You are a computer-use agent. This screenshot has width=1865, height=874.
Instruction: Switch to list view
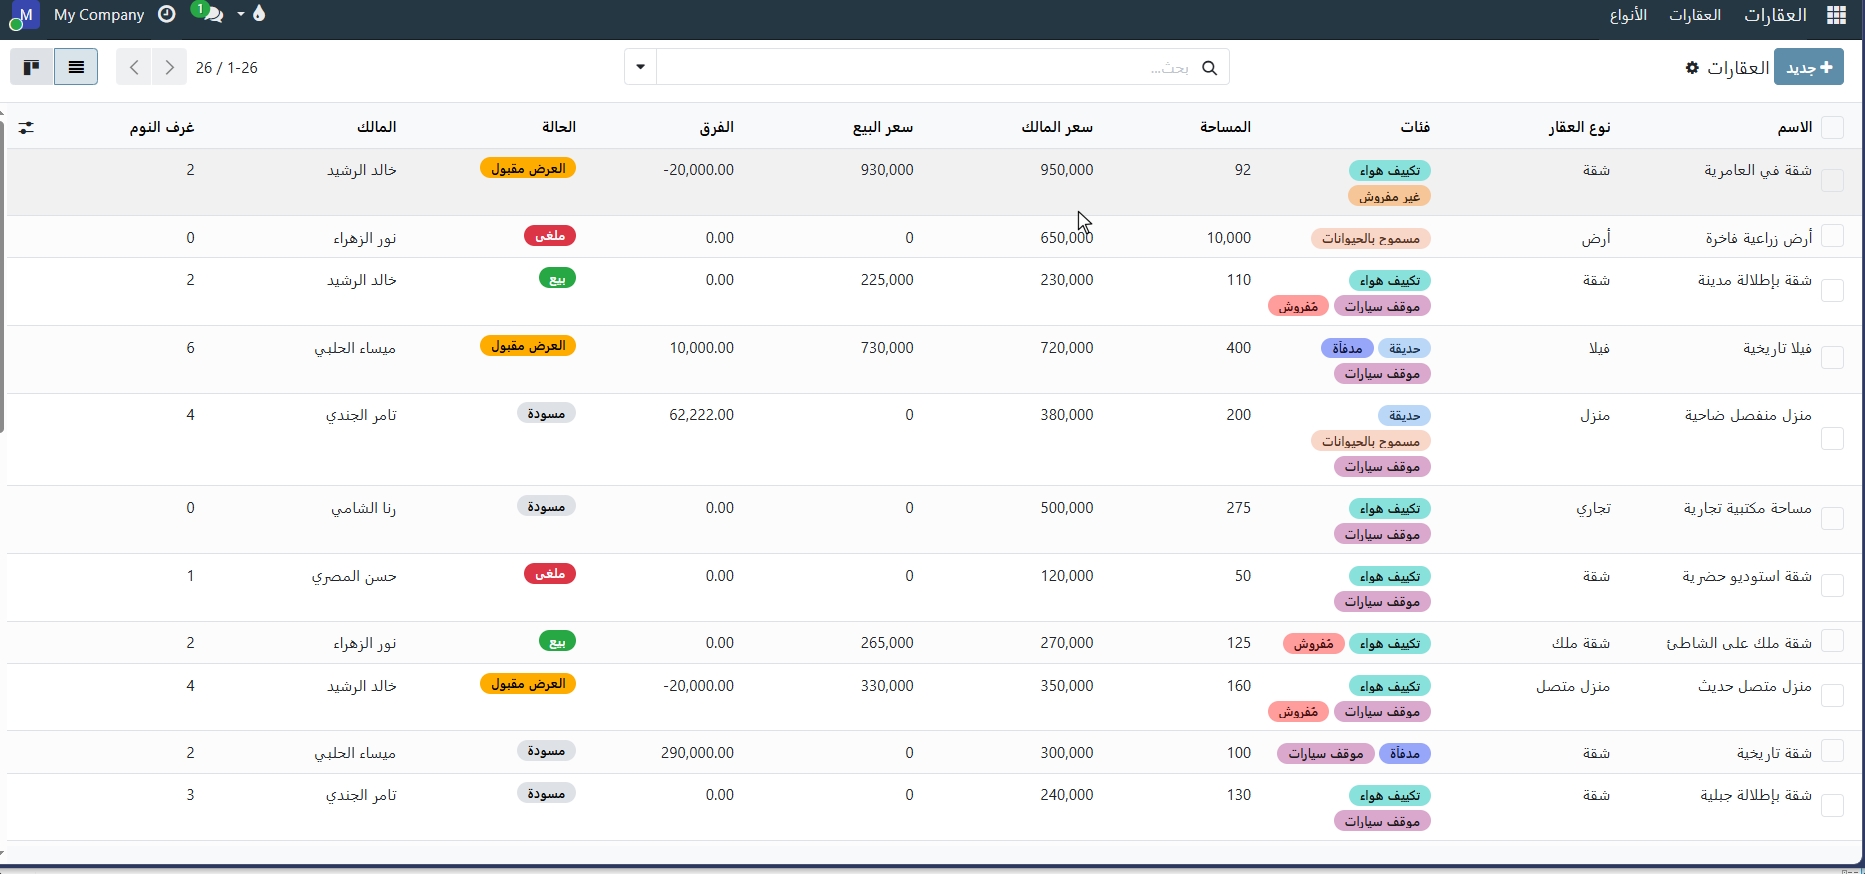point(76,67)
